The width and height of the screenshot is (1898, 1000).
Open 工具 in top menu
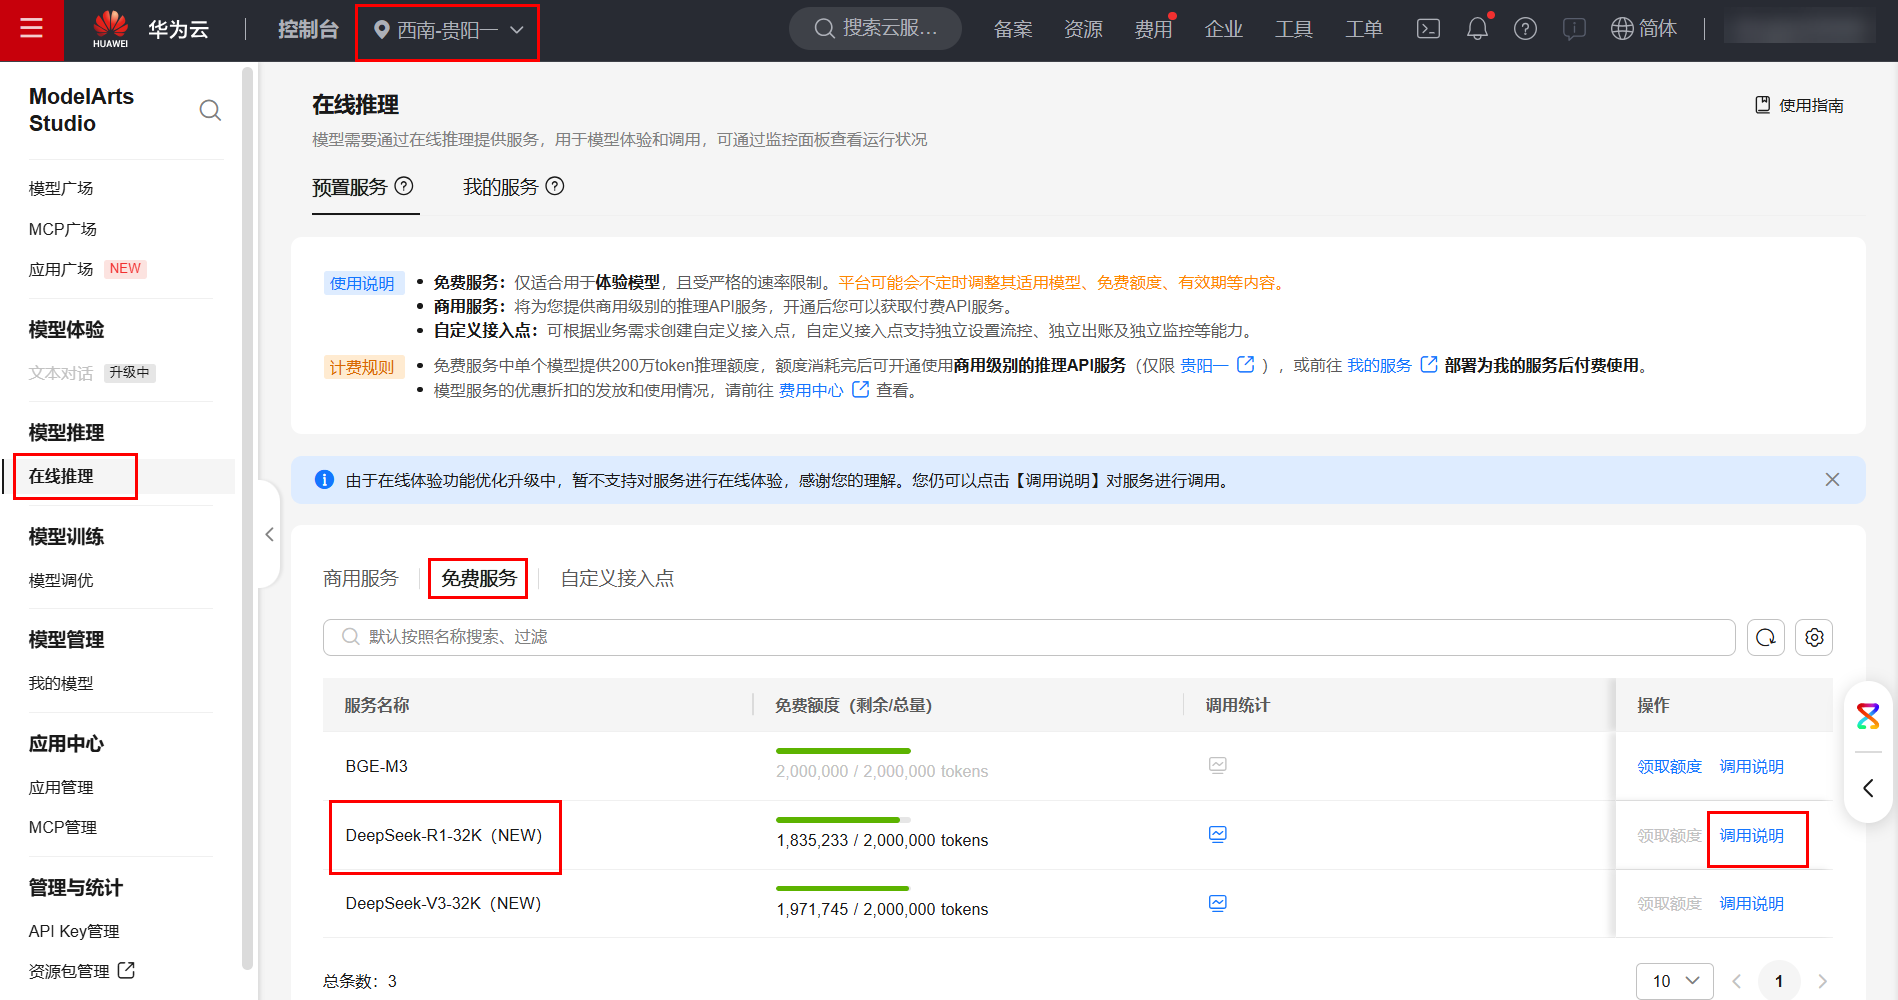point(1293,29)
